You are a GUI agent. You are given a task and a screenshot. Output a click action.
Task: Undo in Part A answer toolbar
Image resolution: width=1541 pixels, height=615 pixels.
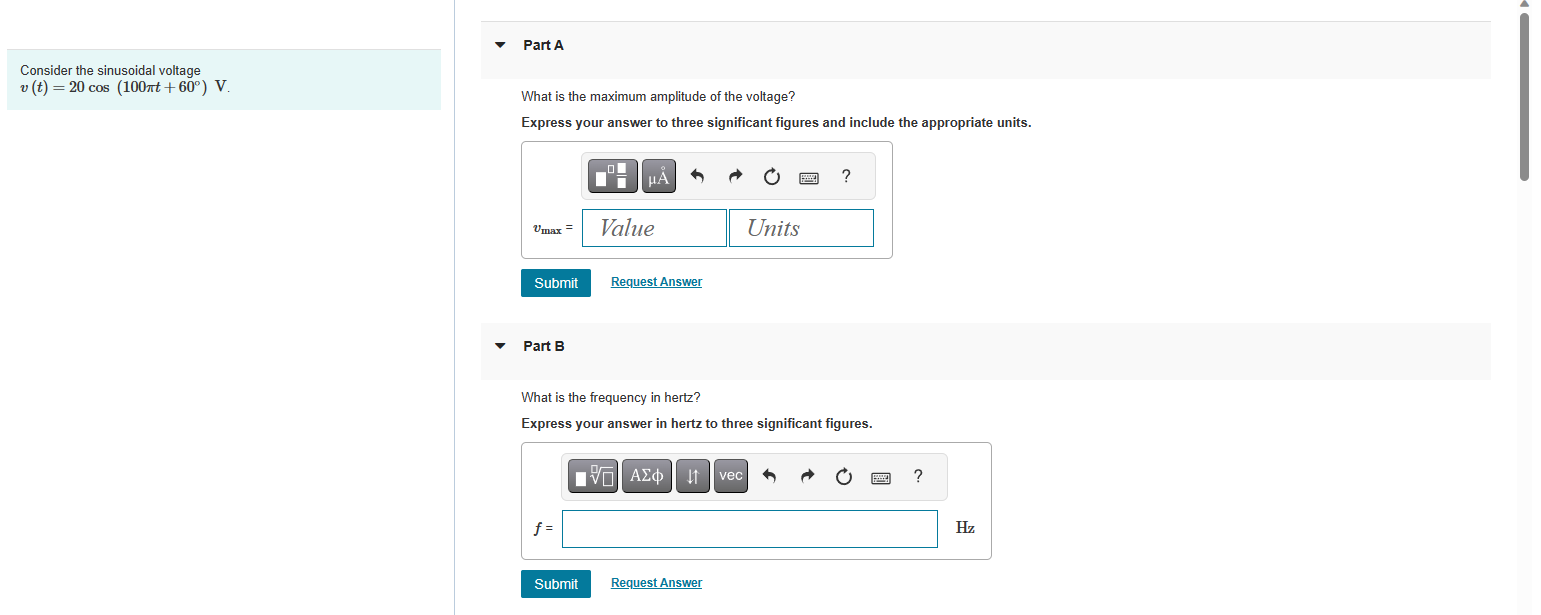point(698,178)
